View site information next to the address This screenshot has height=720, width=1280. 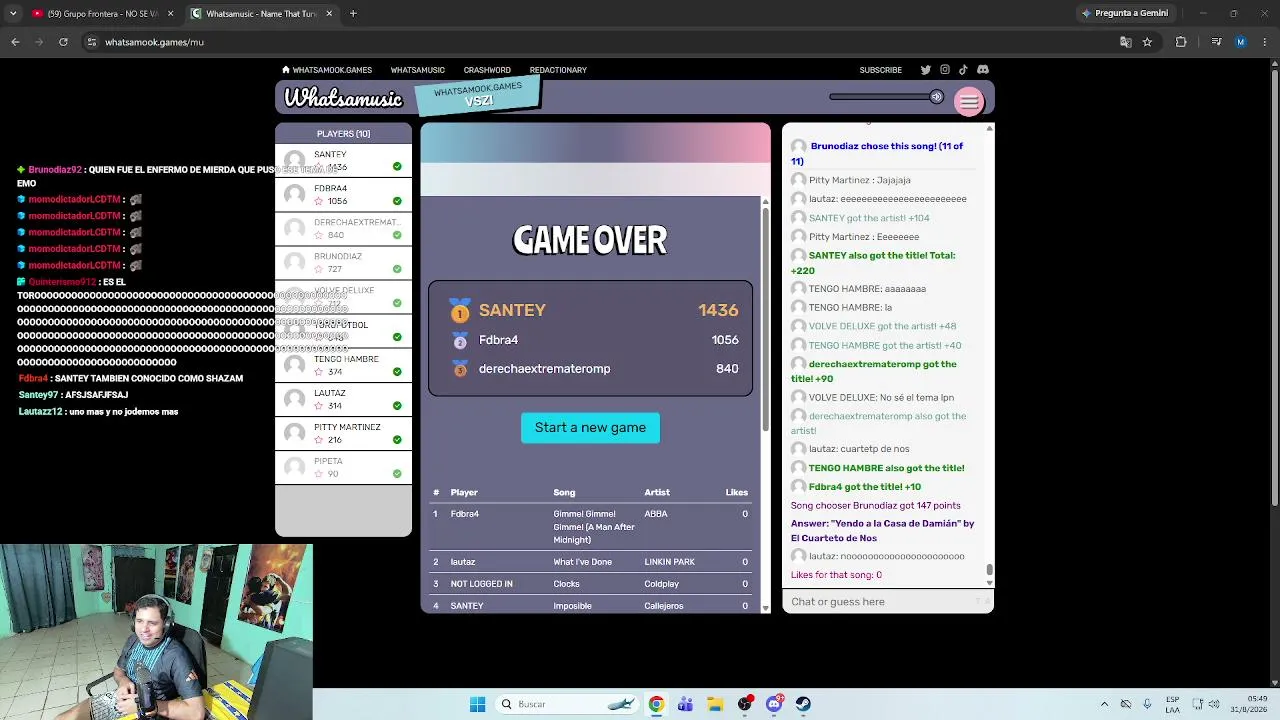coord(91,42)
